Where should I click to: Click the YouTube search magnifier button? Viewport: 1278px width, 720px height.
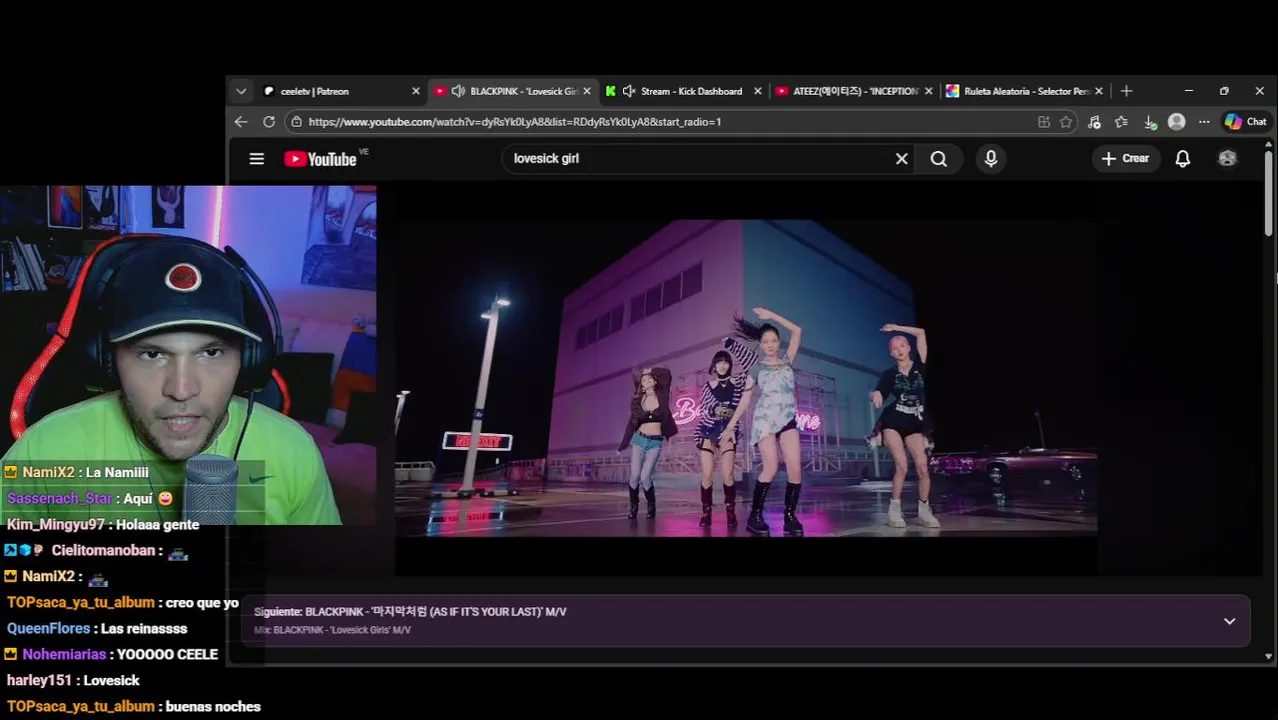pyautogui.click(x=938, y=159)
